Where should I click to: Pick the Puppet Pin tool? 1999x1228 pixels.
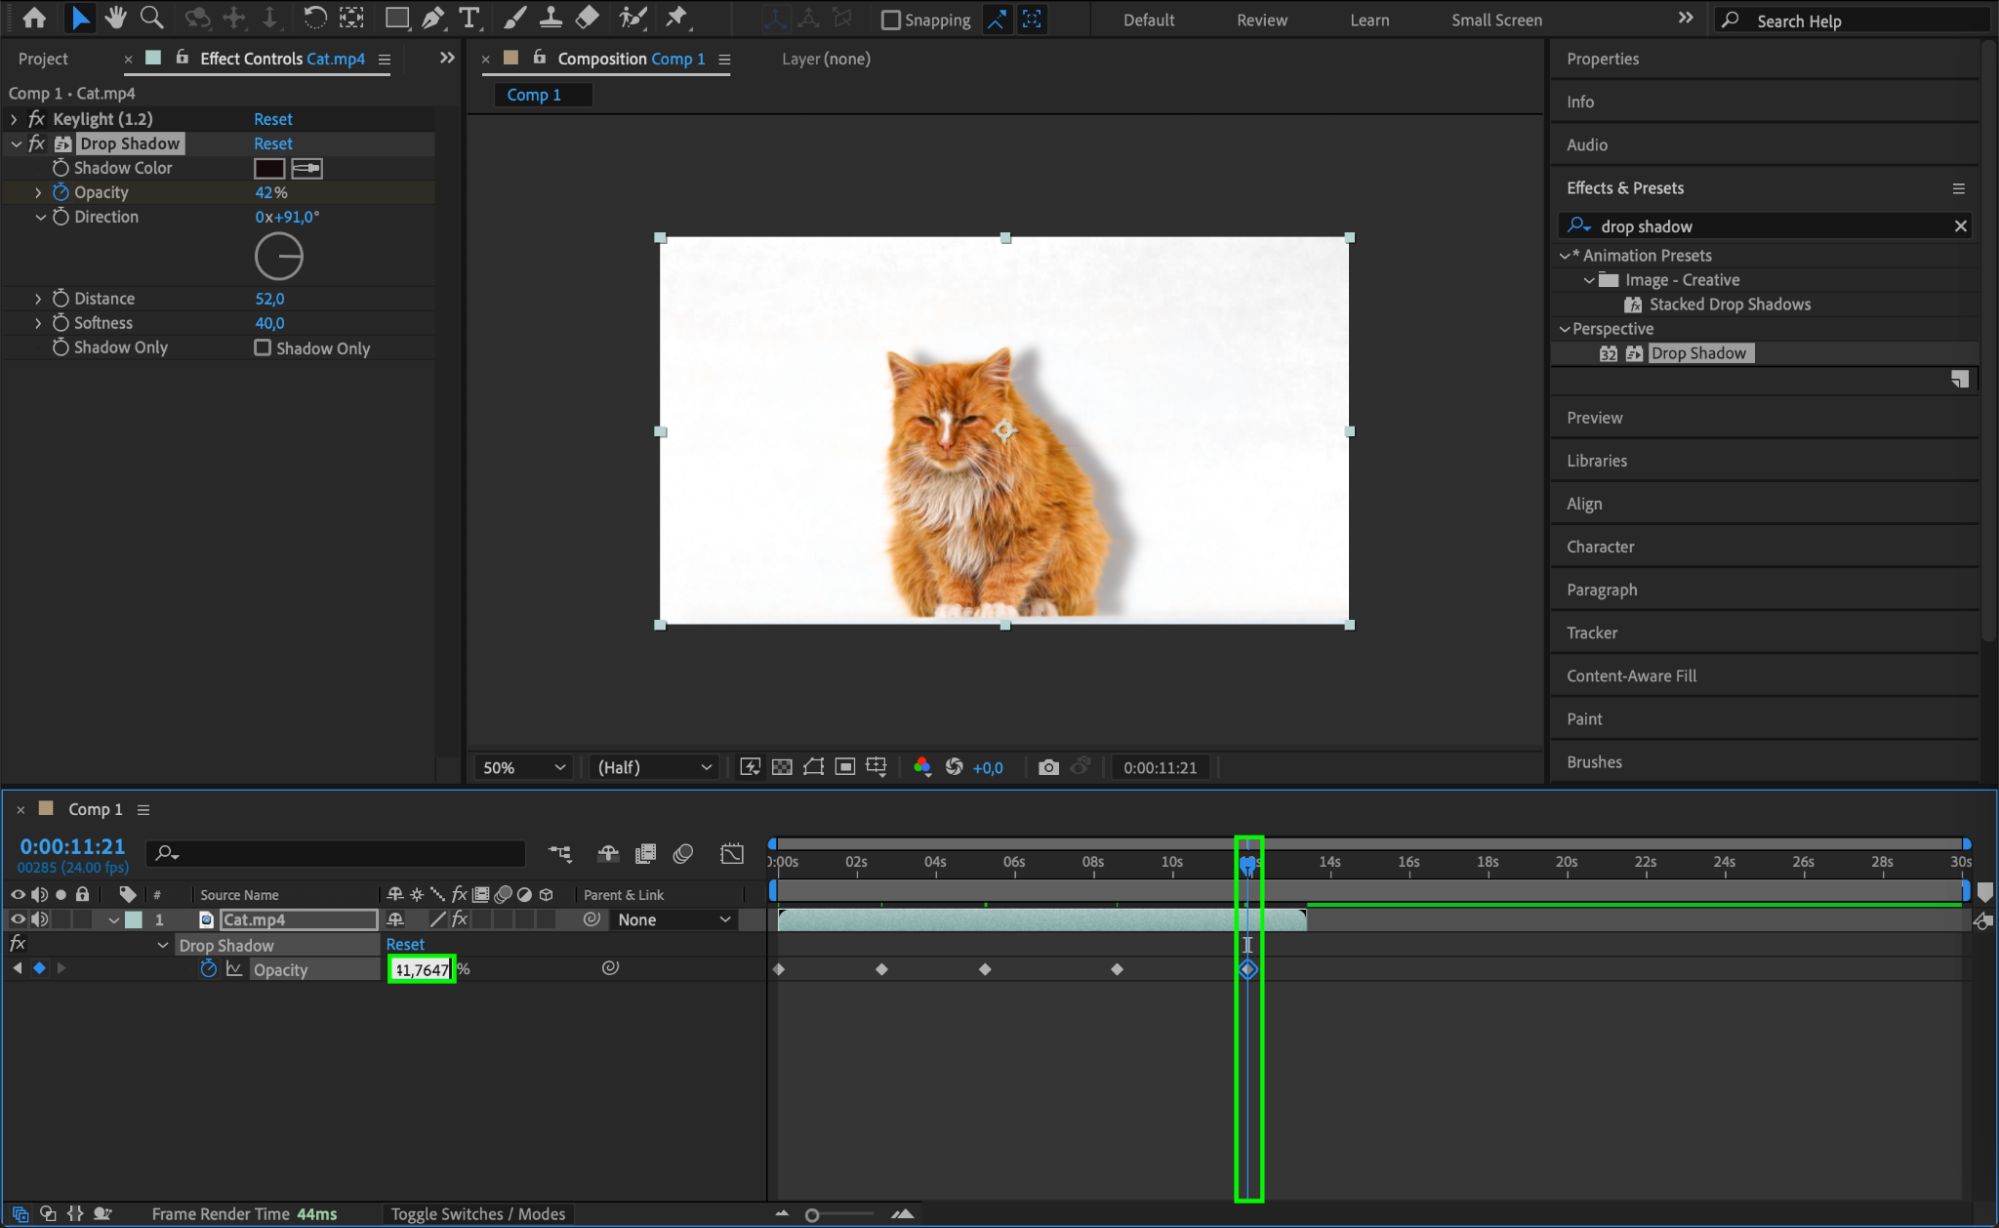[677, 18]
